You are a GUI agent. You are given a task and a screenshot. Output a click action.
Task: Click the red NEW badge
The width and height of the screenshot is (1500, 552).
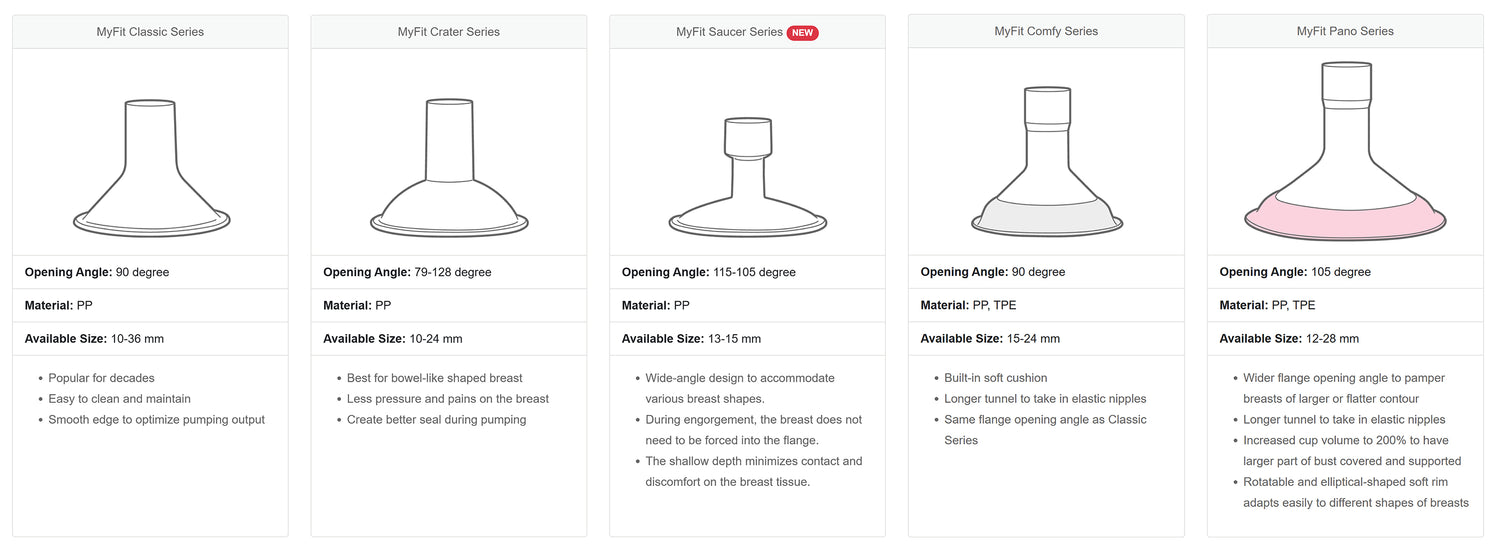click(x=803, y=32)
